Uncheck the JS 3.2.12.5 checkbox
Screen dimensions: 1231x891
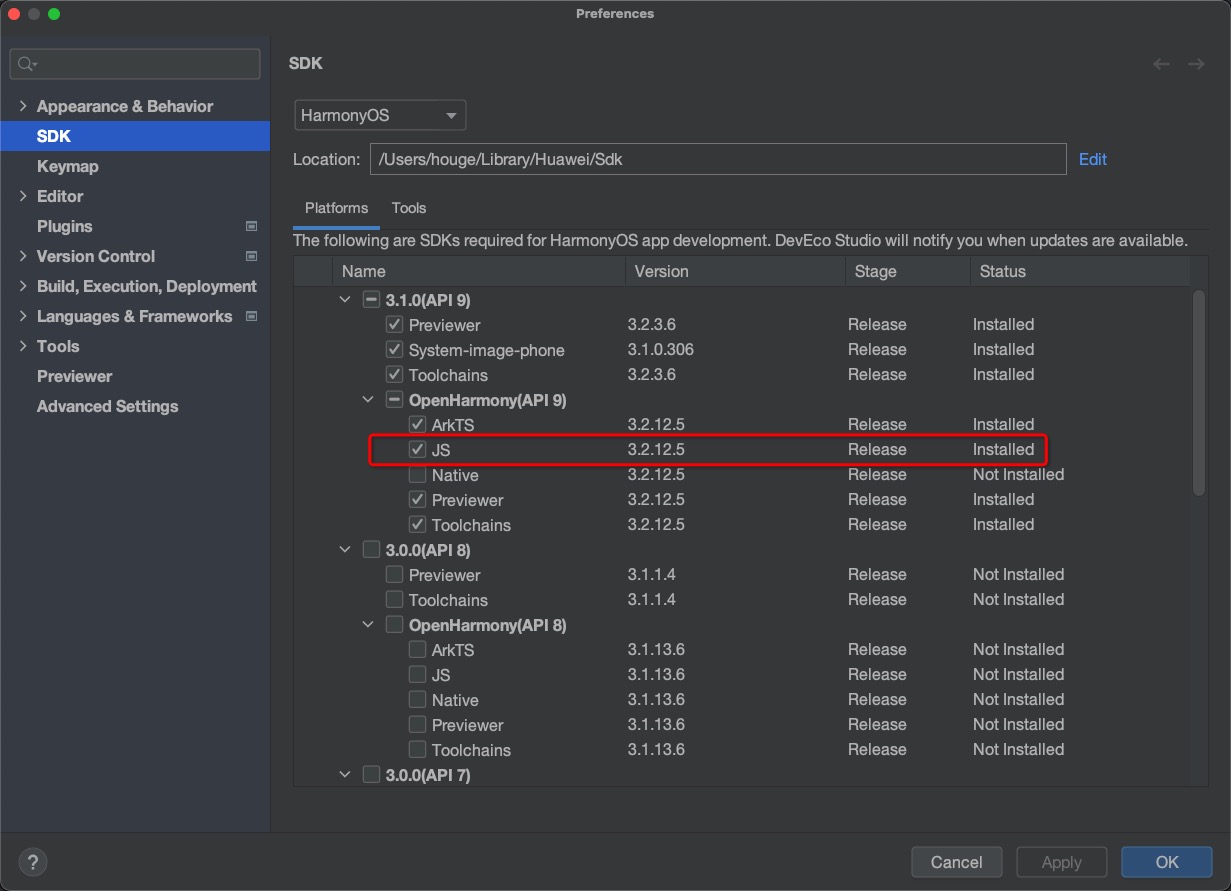(x=417, y=450)
